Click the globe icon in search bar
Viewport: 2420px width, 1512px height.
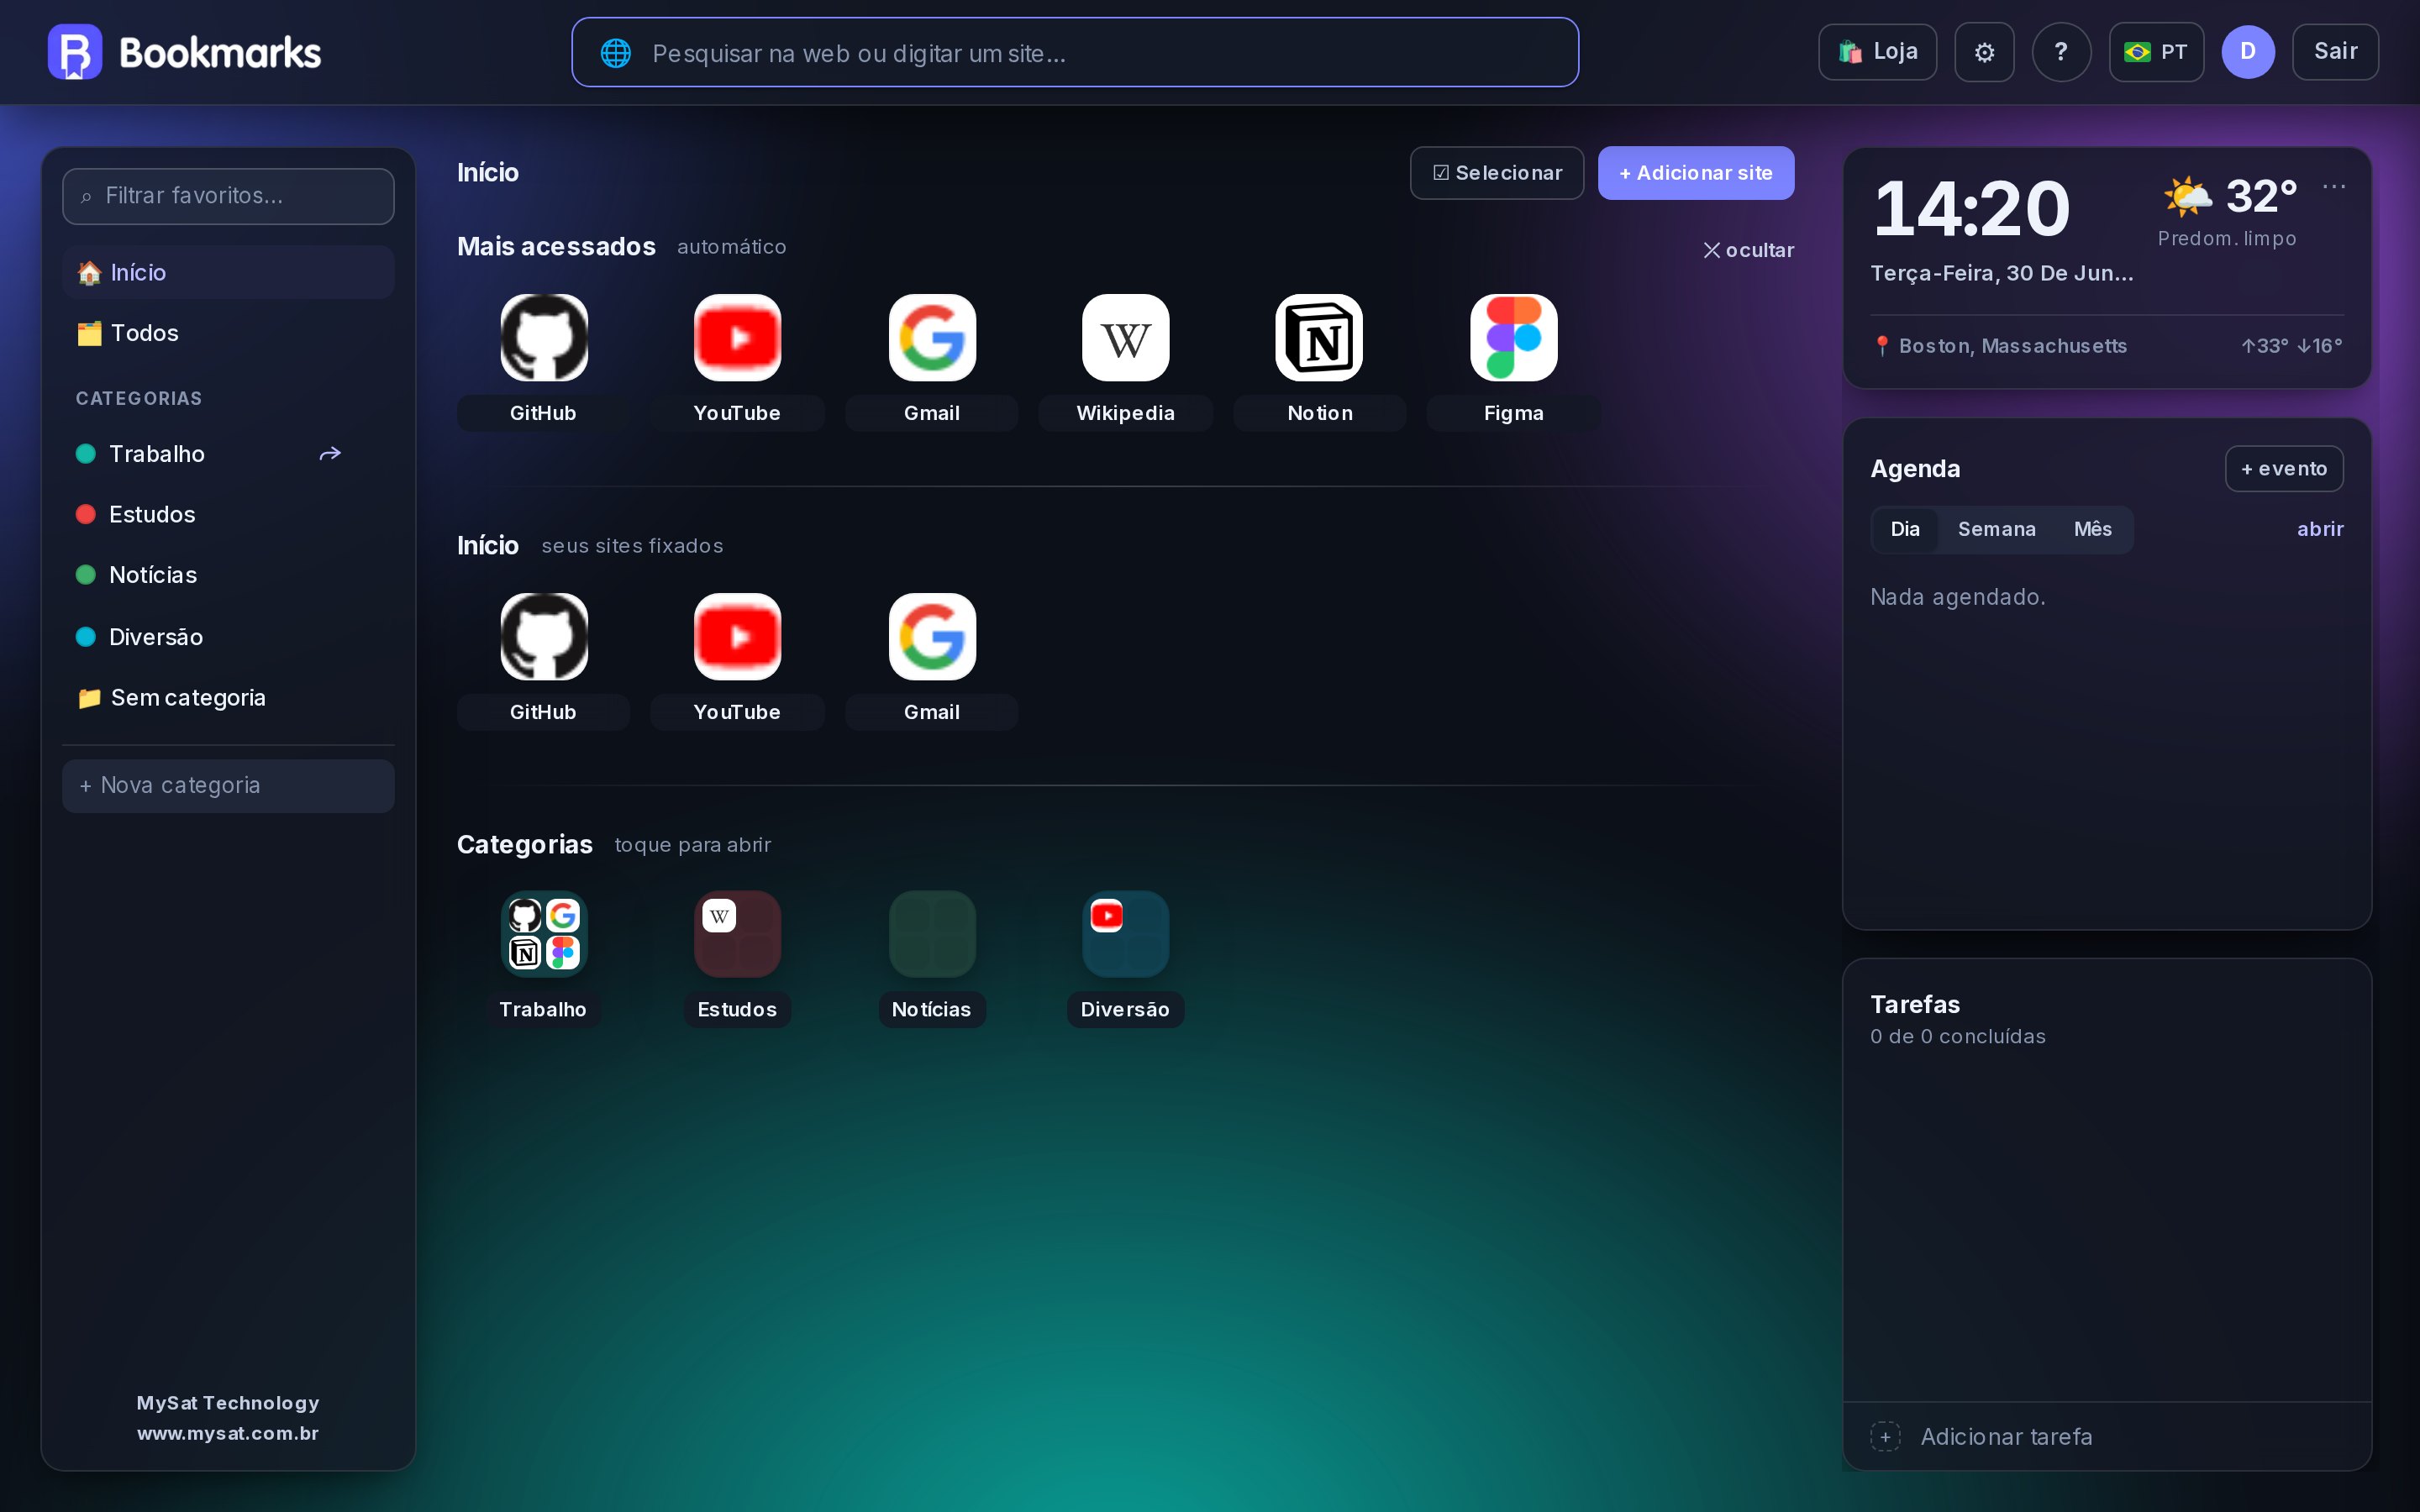[616, 53]
